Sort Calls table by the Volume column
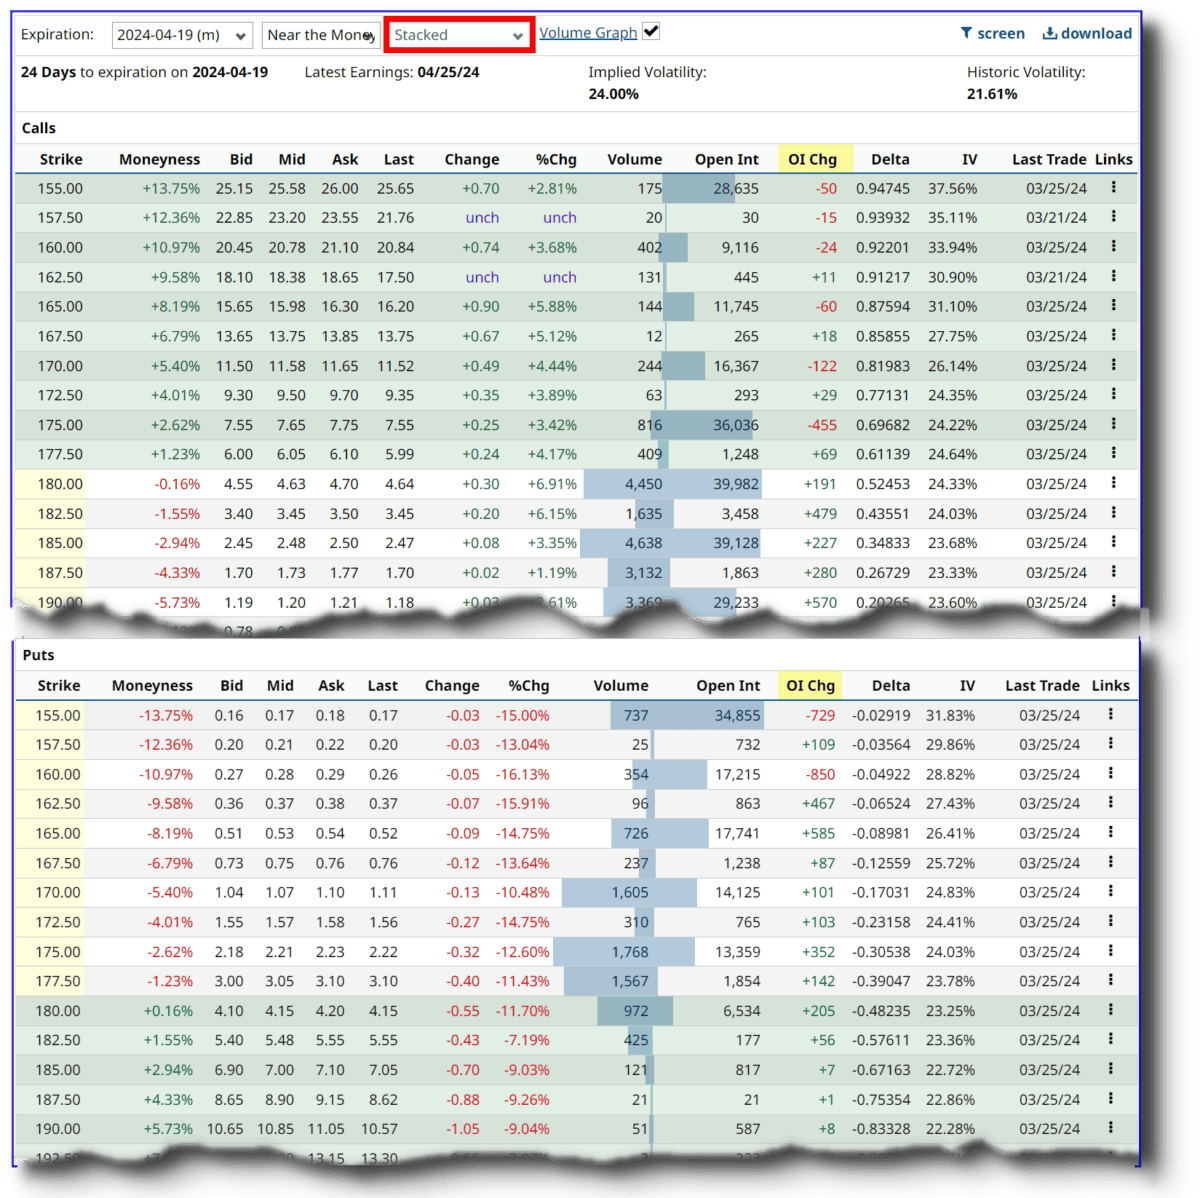Screen dimensions: 1200x1198 (634, 158)
